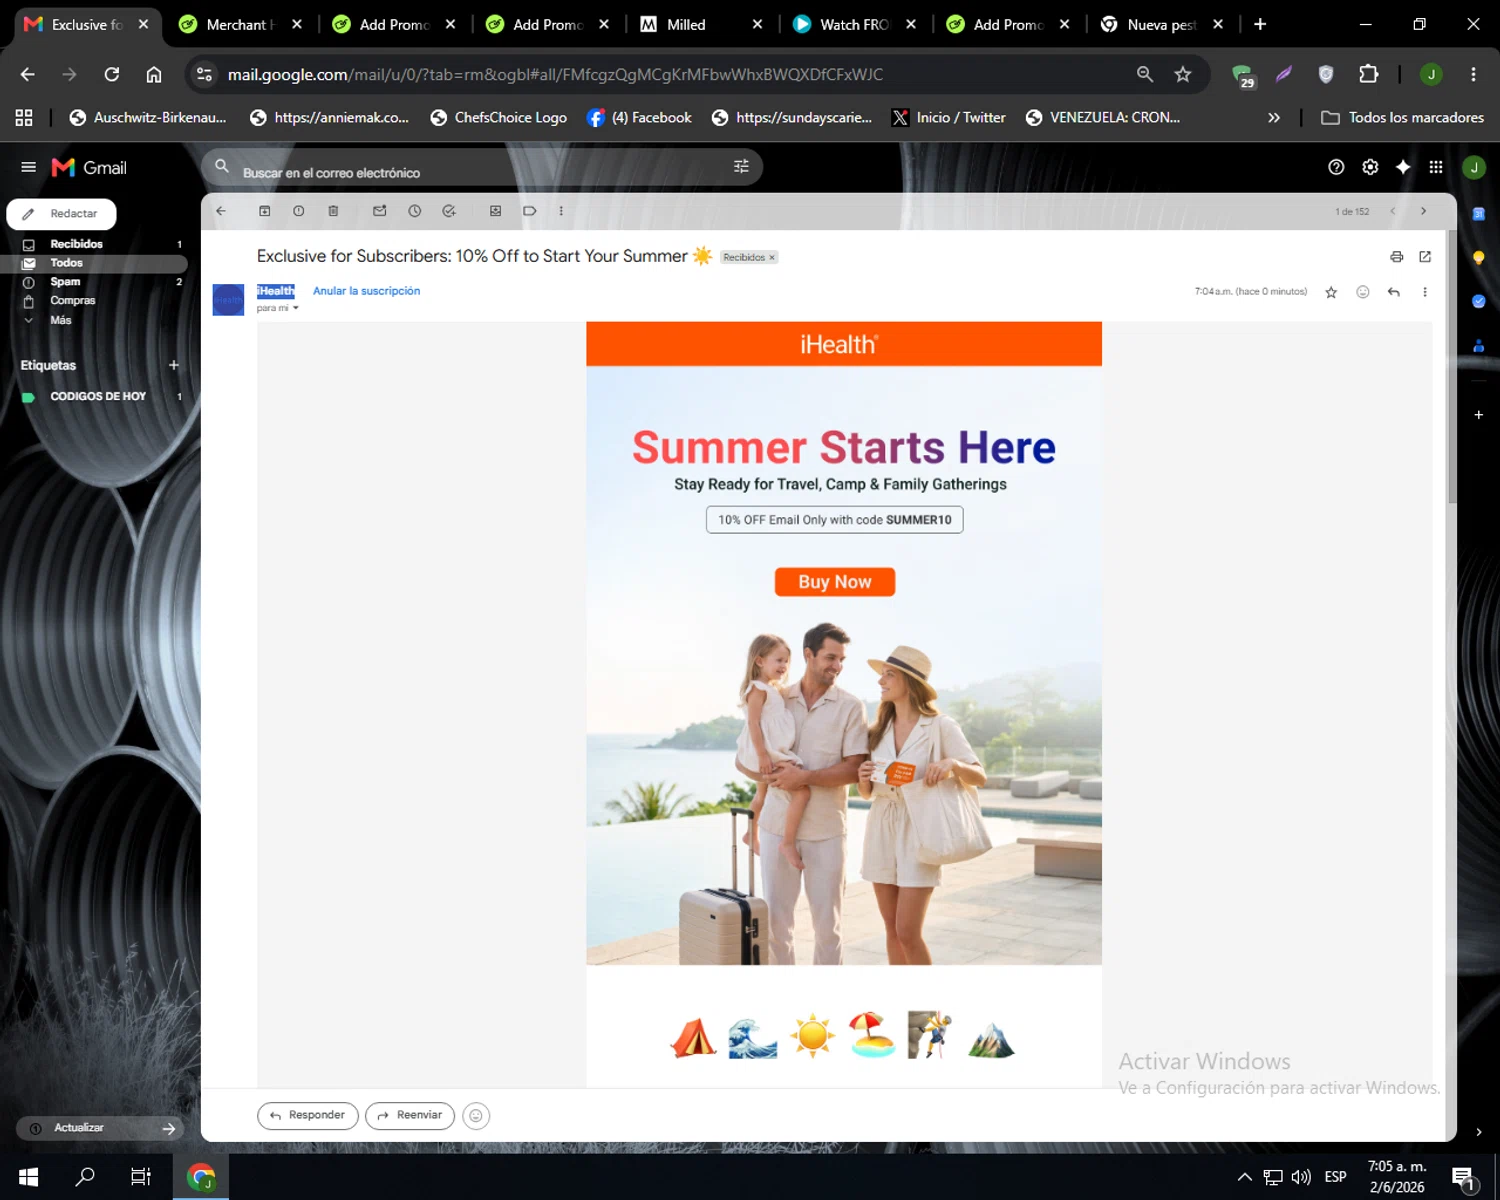Archive this email using the archive icon

[x=265, y=211]
